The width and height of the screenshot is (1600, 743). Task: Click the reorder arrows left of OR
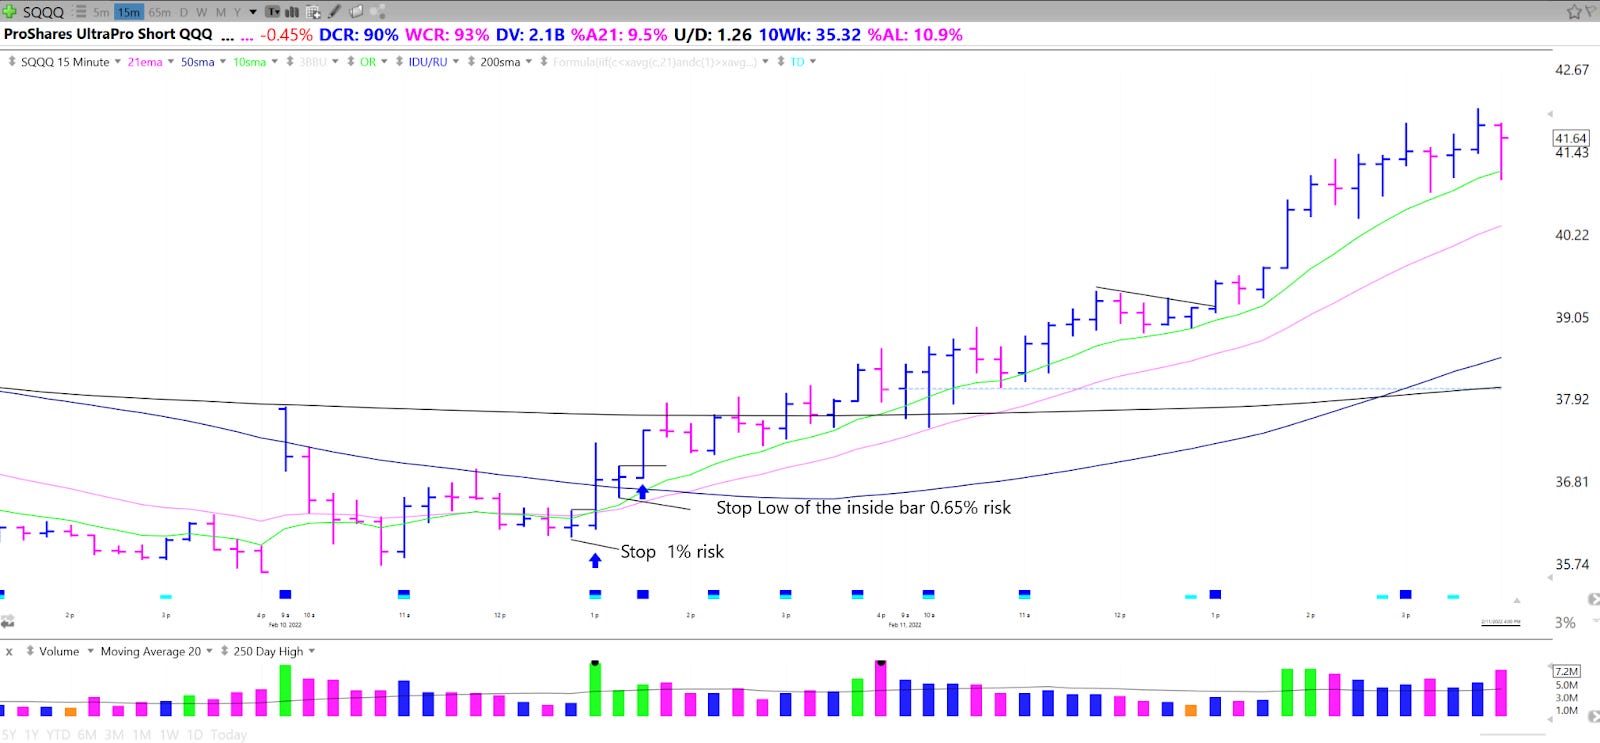coord(351,62)
